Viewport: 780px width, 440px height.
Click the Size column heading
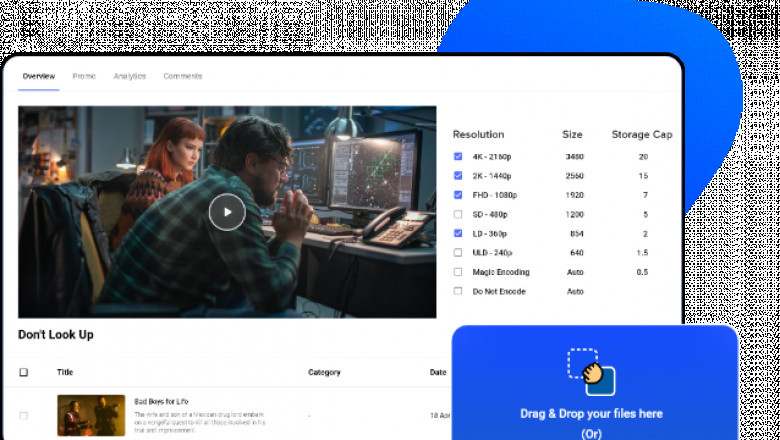point(572,134)
